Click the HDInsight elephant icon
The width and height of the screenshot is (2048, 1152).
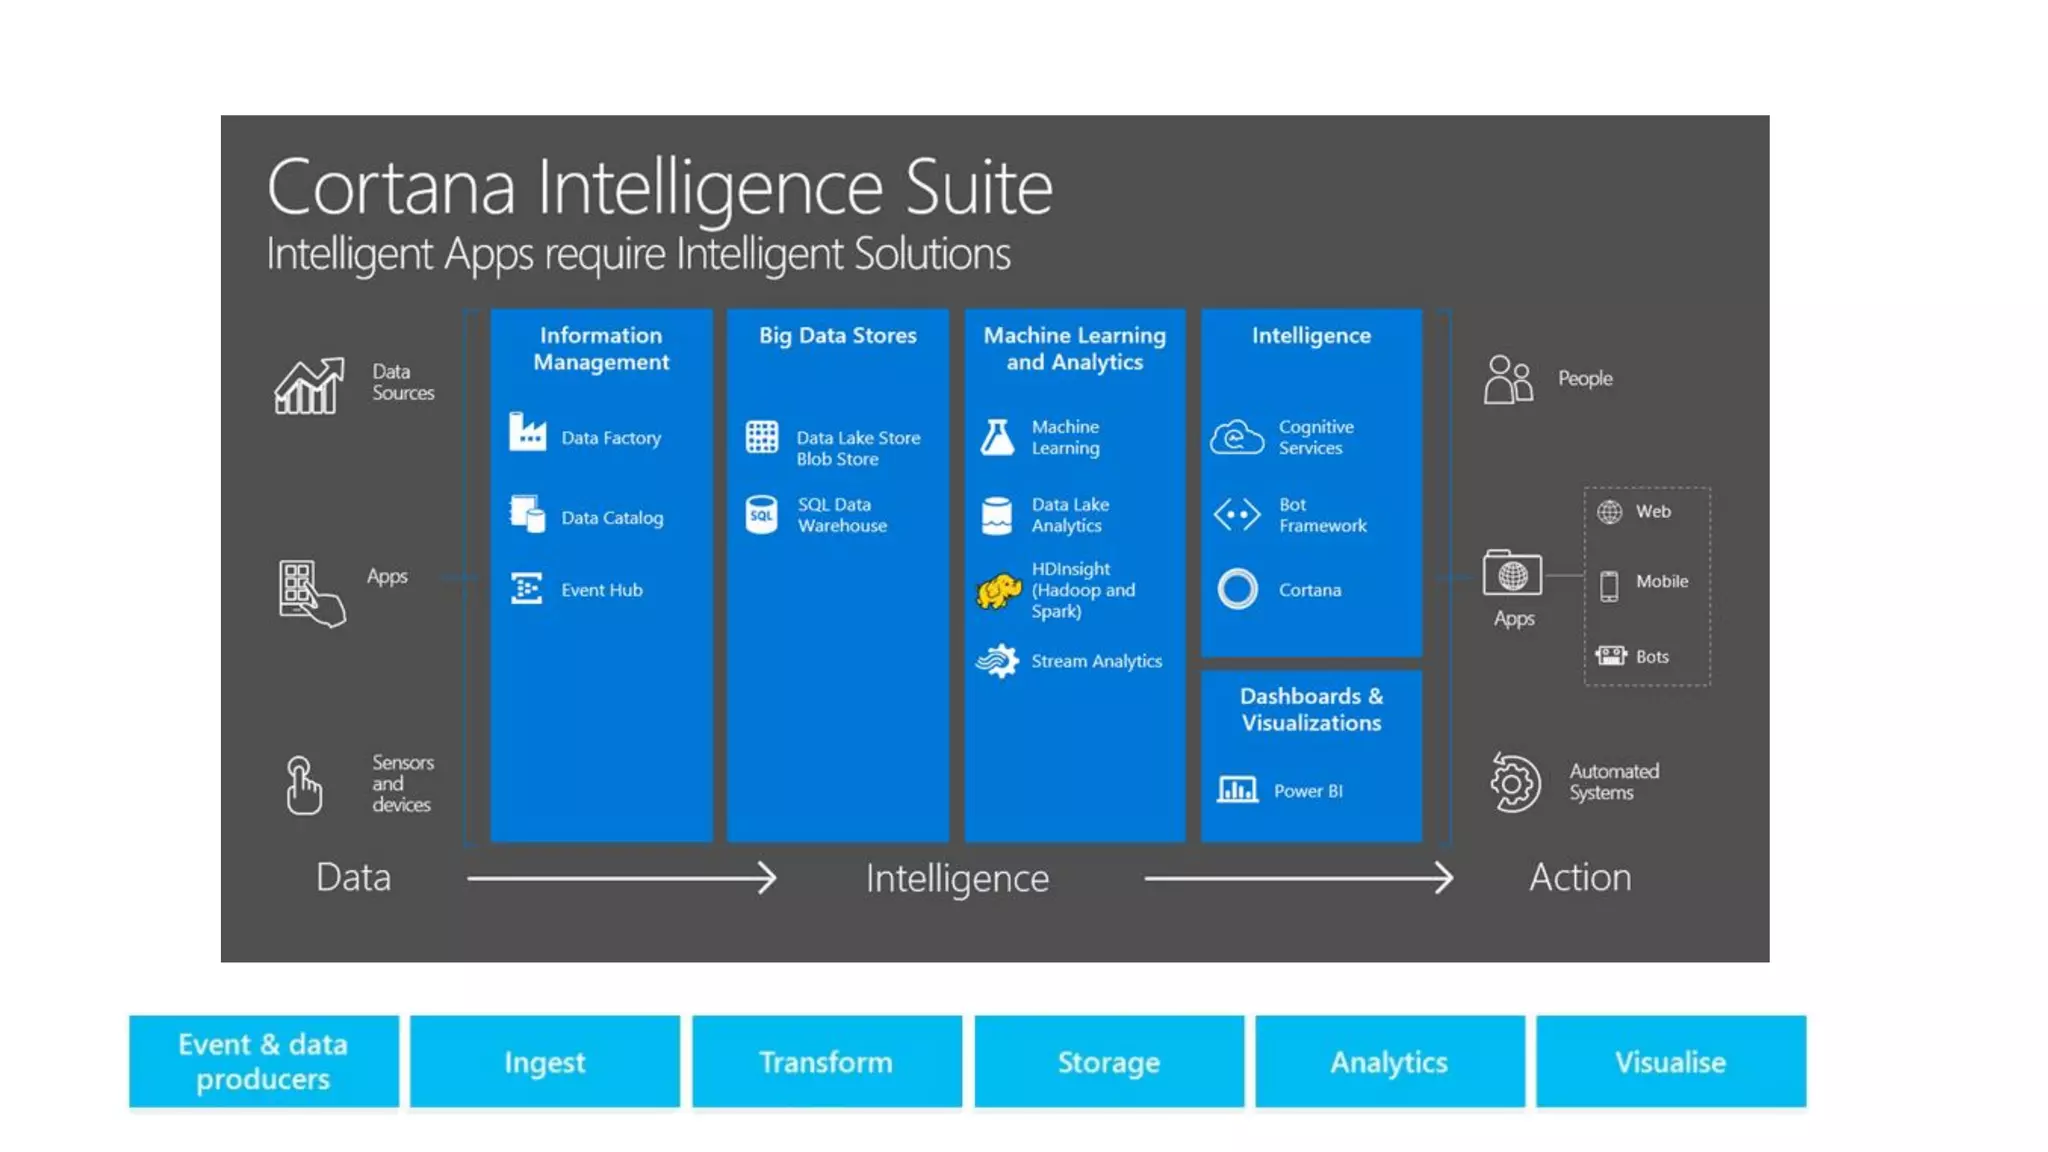click(997, 590)
